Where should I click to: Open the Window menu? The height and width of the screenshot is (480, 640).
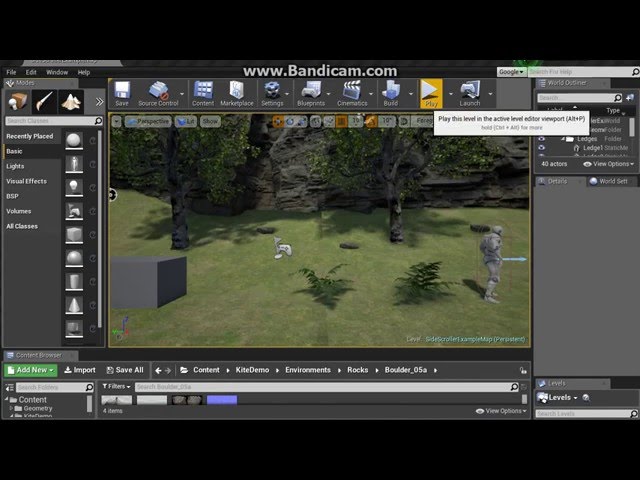click(x=57, y=72)
